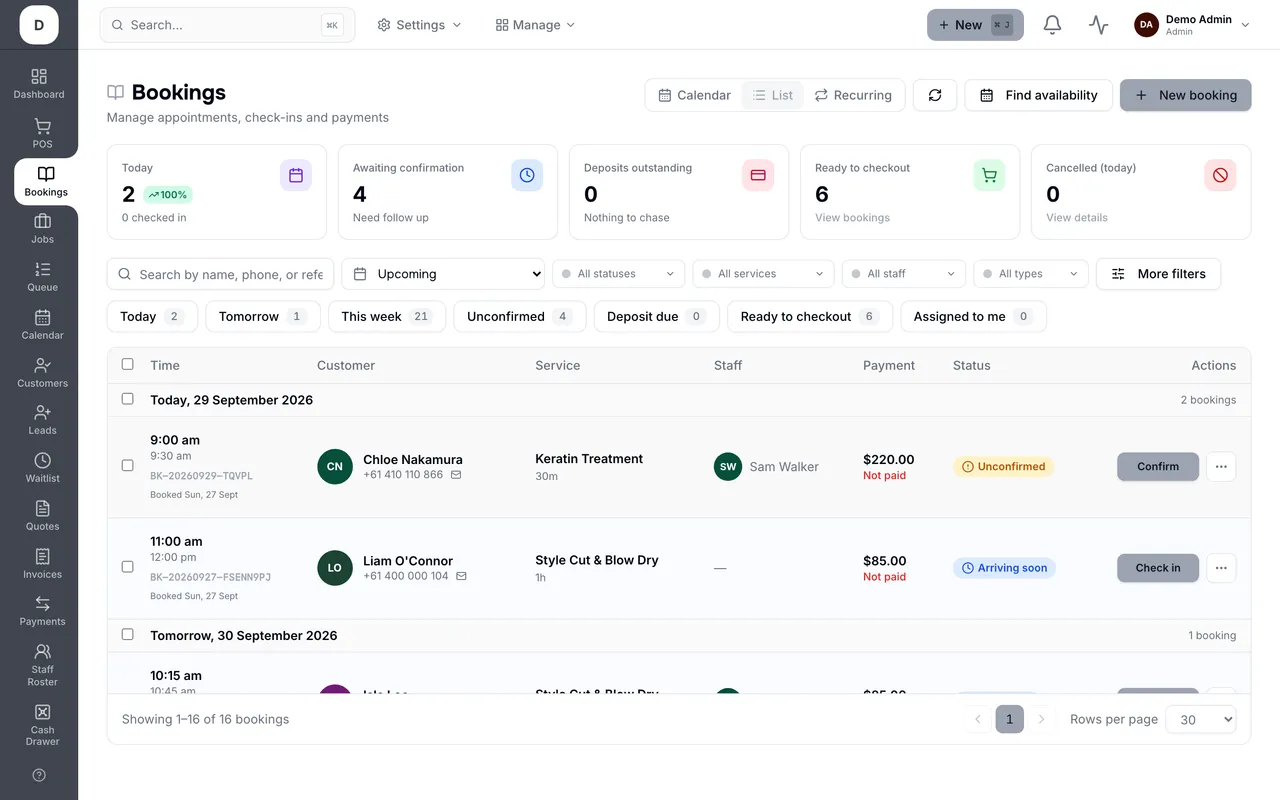1280x800 pixels.
Task: Open Calendar in the left sidebar
Action: (x=42, y=325)
